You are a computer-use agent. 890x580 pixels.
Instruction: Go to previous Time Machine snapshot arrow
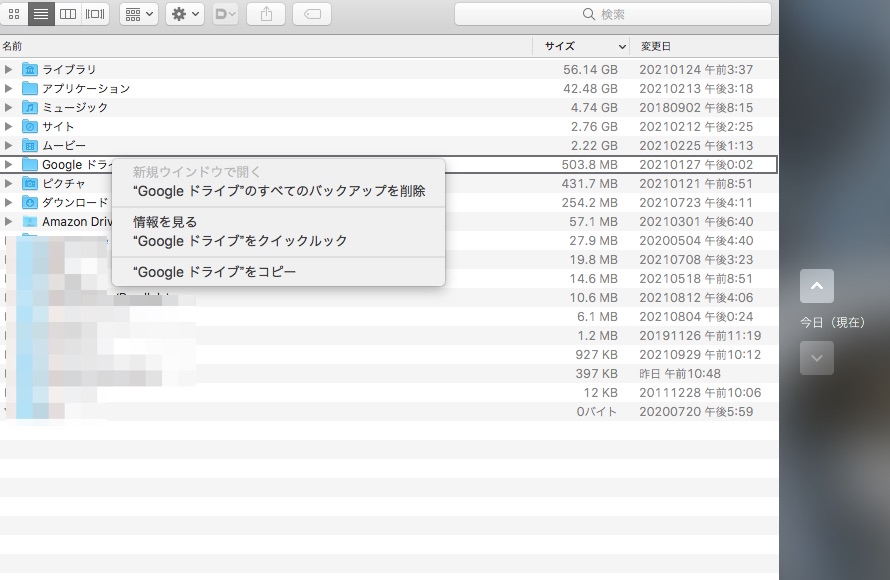pyautogui.click(x=817, y=286)
